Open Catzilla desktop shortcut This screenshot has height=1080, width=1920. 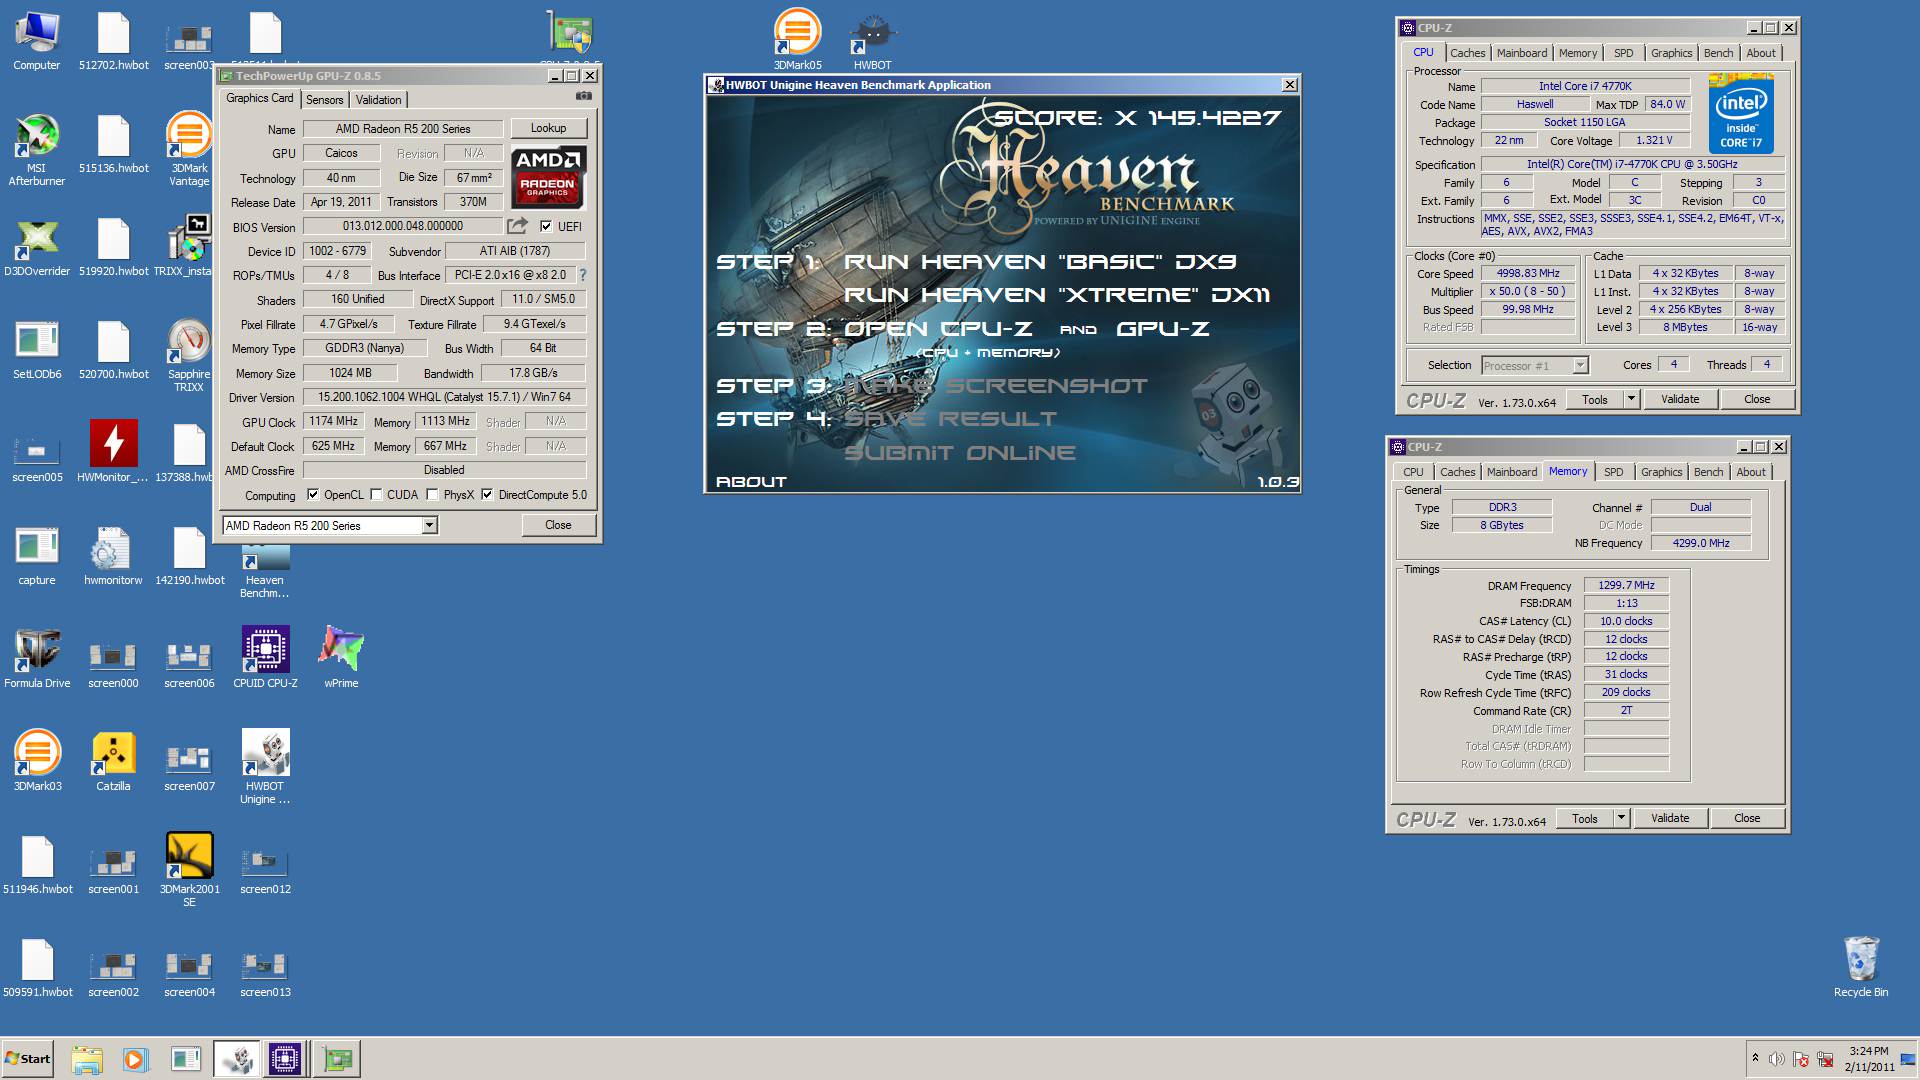click(x=113, y=761)
